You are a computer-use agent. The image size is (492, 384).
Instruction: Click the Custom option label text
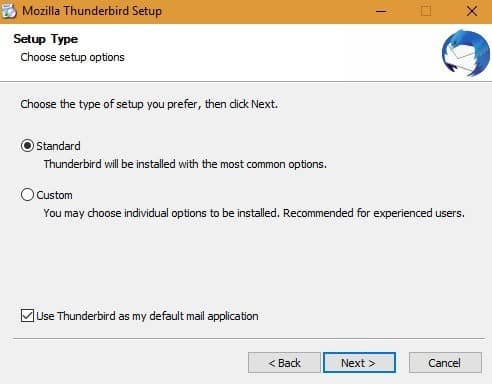pyautogui.click(x=54, y=195)
